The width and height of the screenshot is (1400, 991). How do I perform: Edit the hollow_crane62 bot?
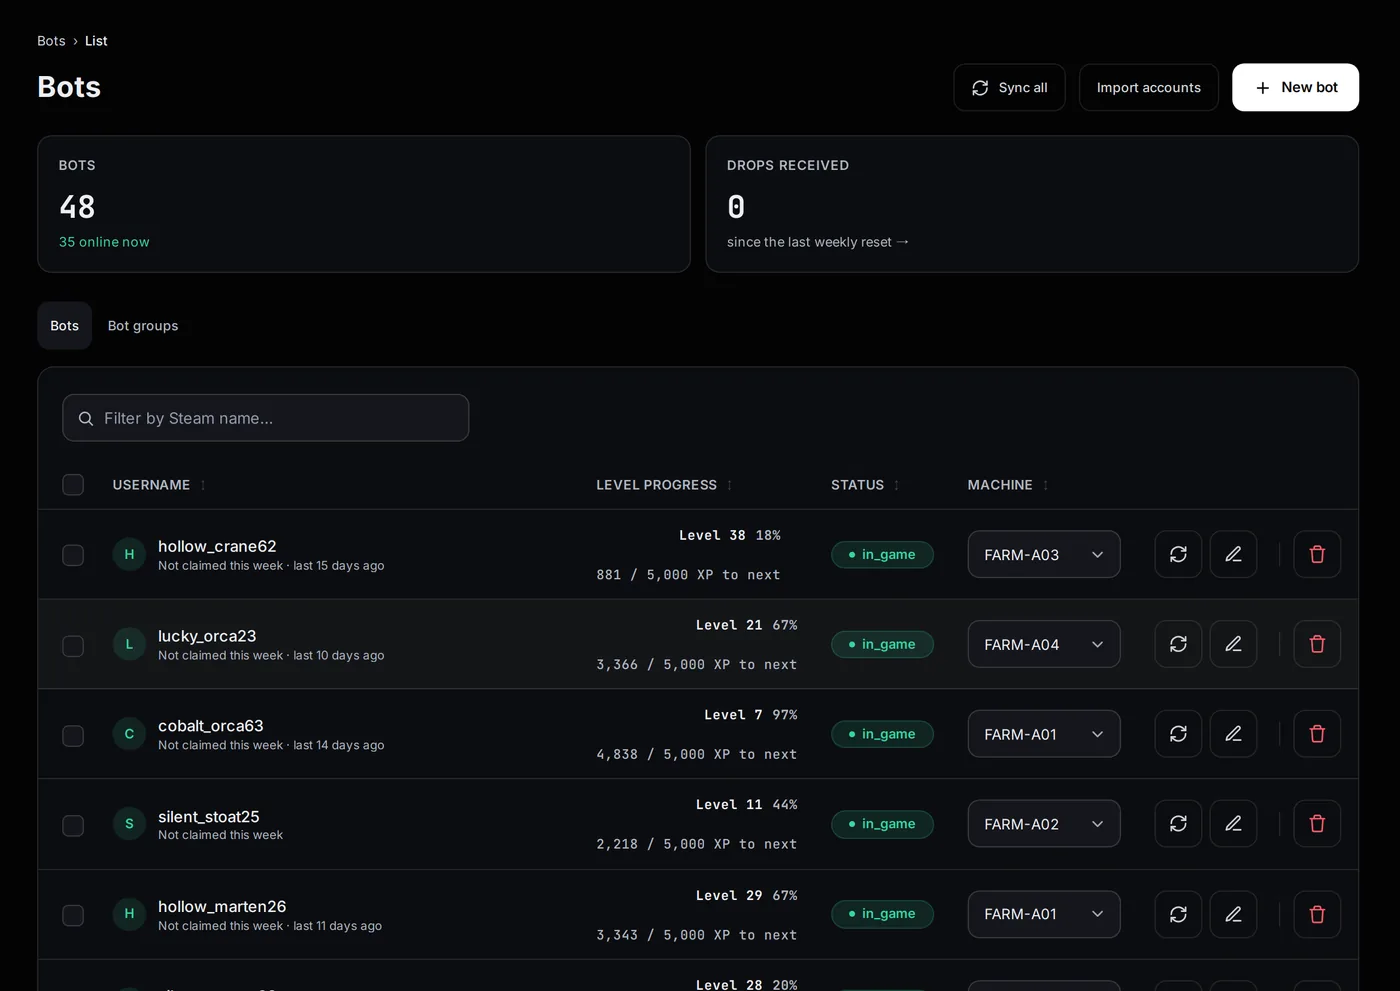[1233, 554]
